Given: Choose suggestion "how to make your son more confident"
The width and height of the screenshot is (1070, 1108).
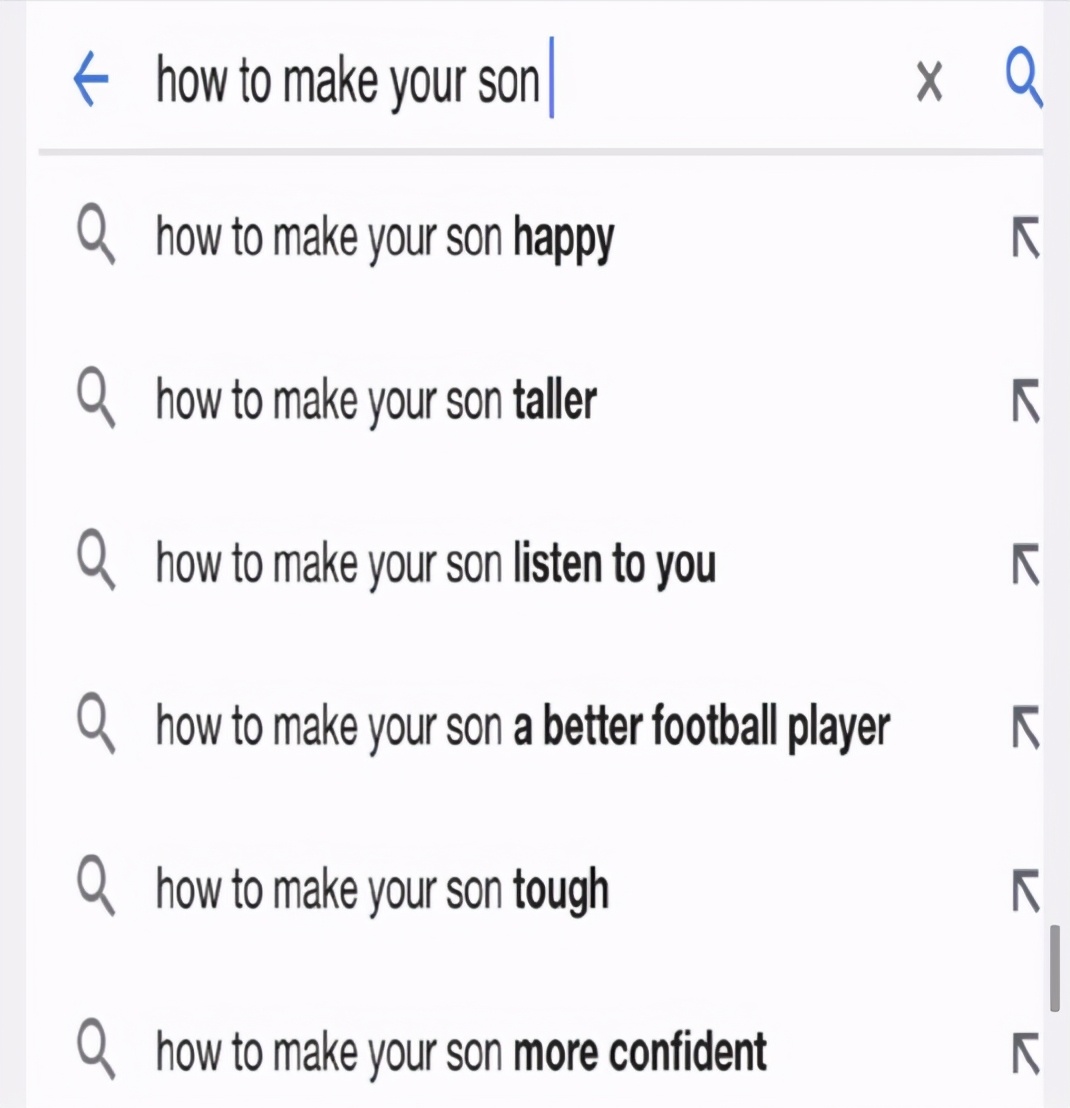Looking at the screenshot, I should tap(461, 1052).
